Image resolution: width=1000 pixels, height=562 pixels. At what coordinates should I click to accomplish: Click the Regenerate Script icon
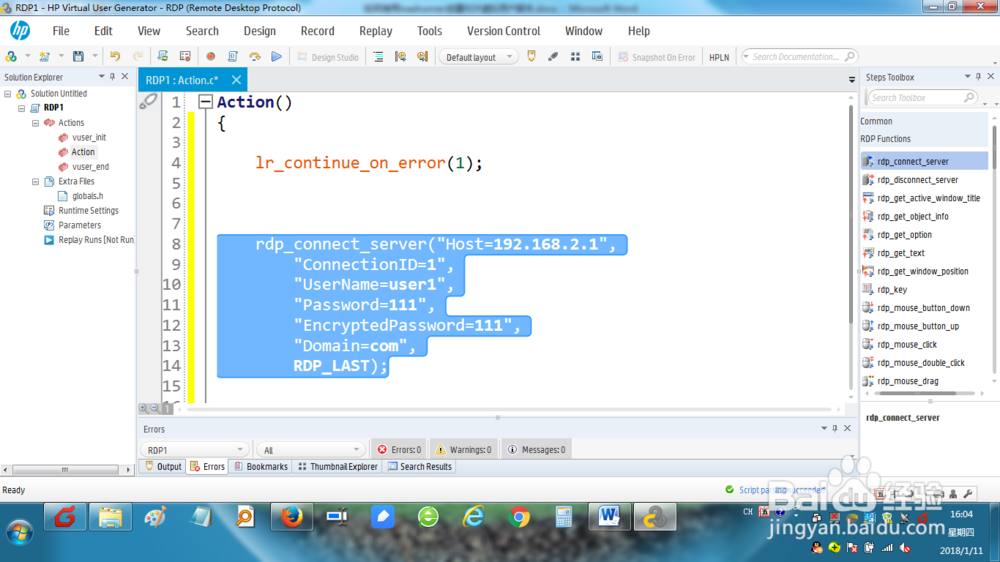(x=163, y=57)
